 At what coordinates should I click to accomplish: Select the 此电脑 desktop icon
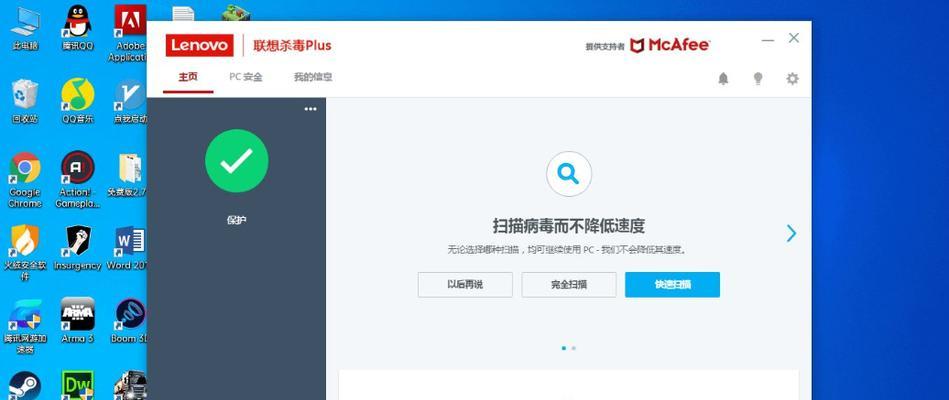[x=25, y=28]
